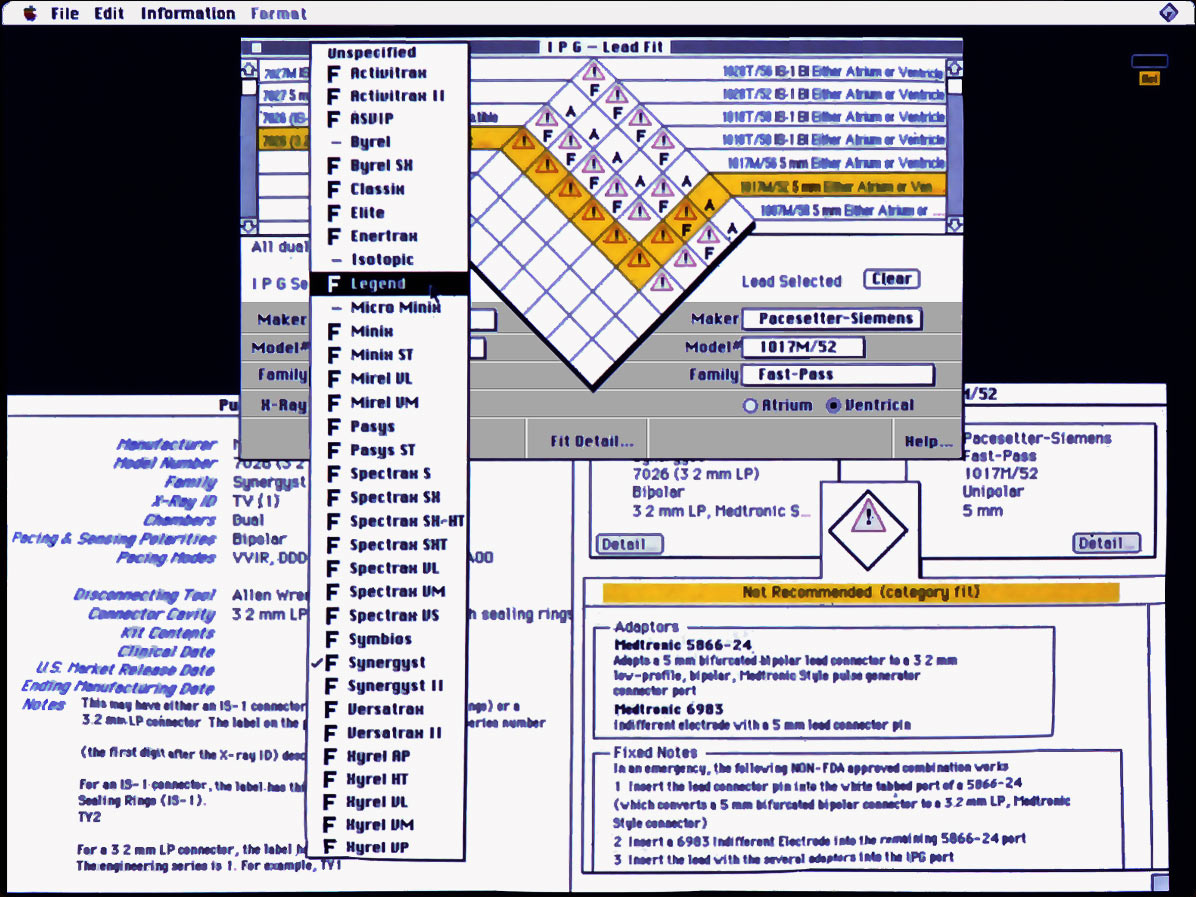Open the Edit menu

coord(109,14)
